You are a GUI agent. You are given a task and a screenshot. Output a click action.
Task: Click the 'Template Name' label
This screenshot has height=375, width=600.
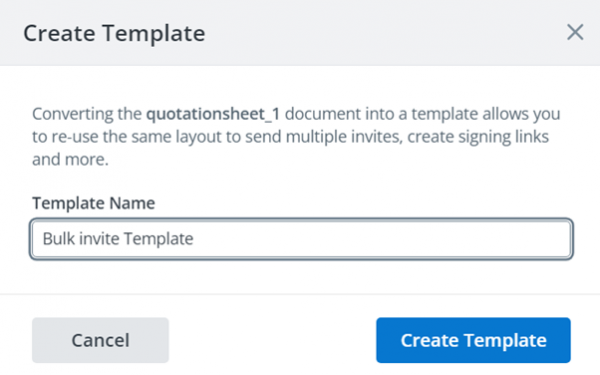coord(94,203)
